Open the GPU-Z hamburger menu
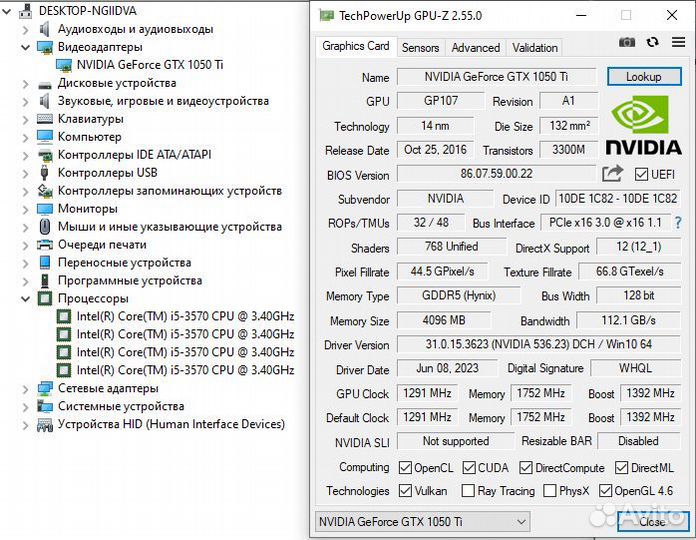This screenshot has width=696, height=540. pos(678,42)
